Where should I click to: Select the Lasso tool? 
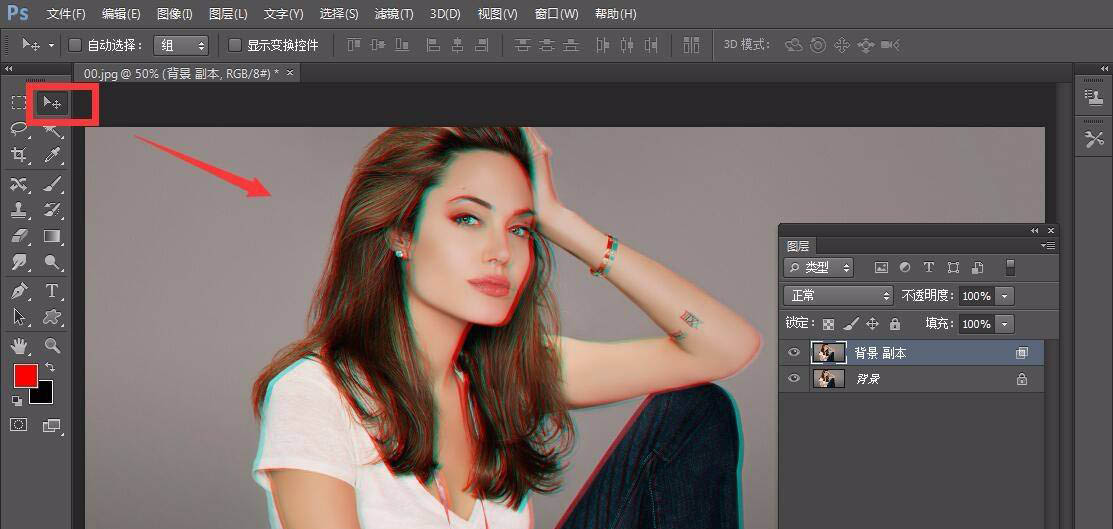click(19, 129)
